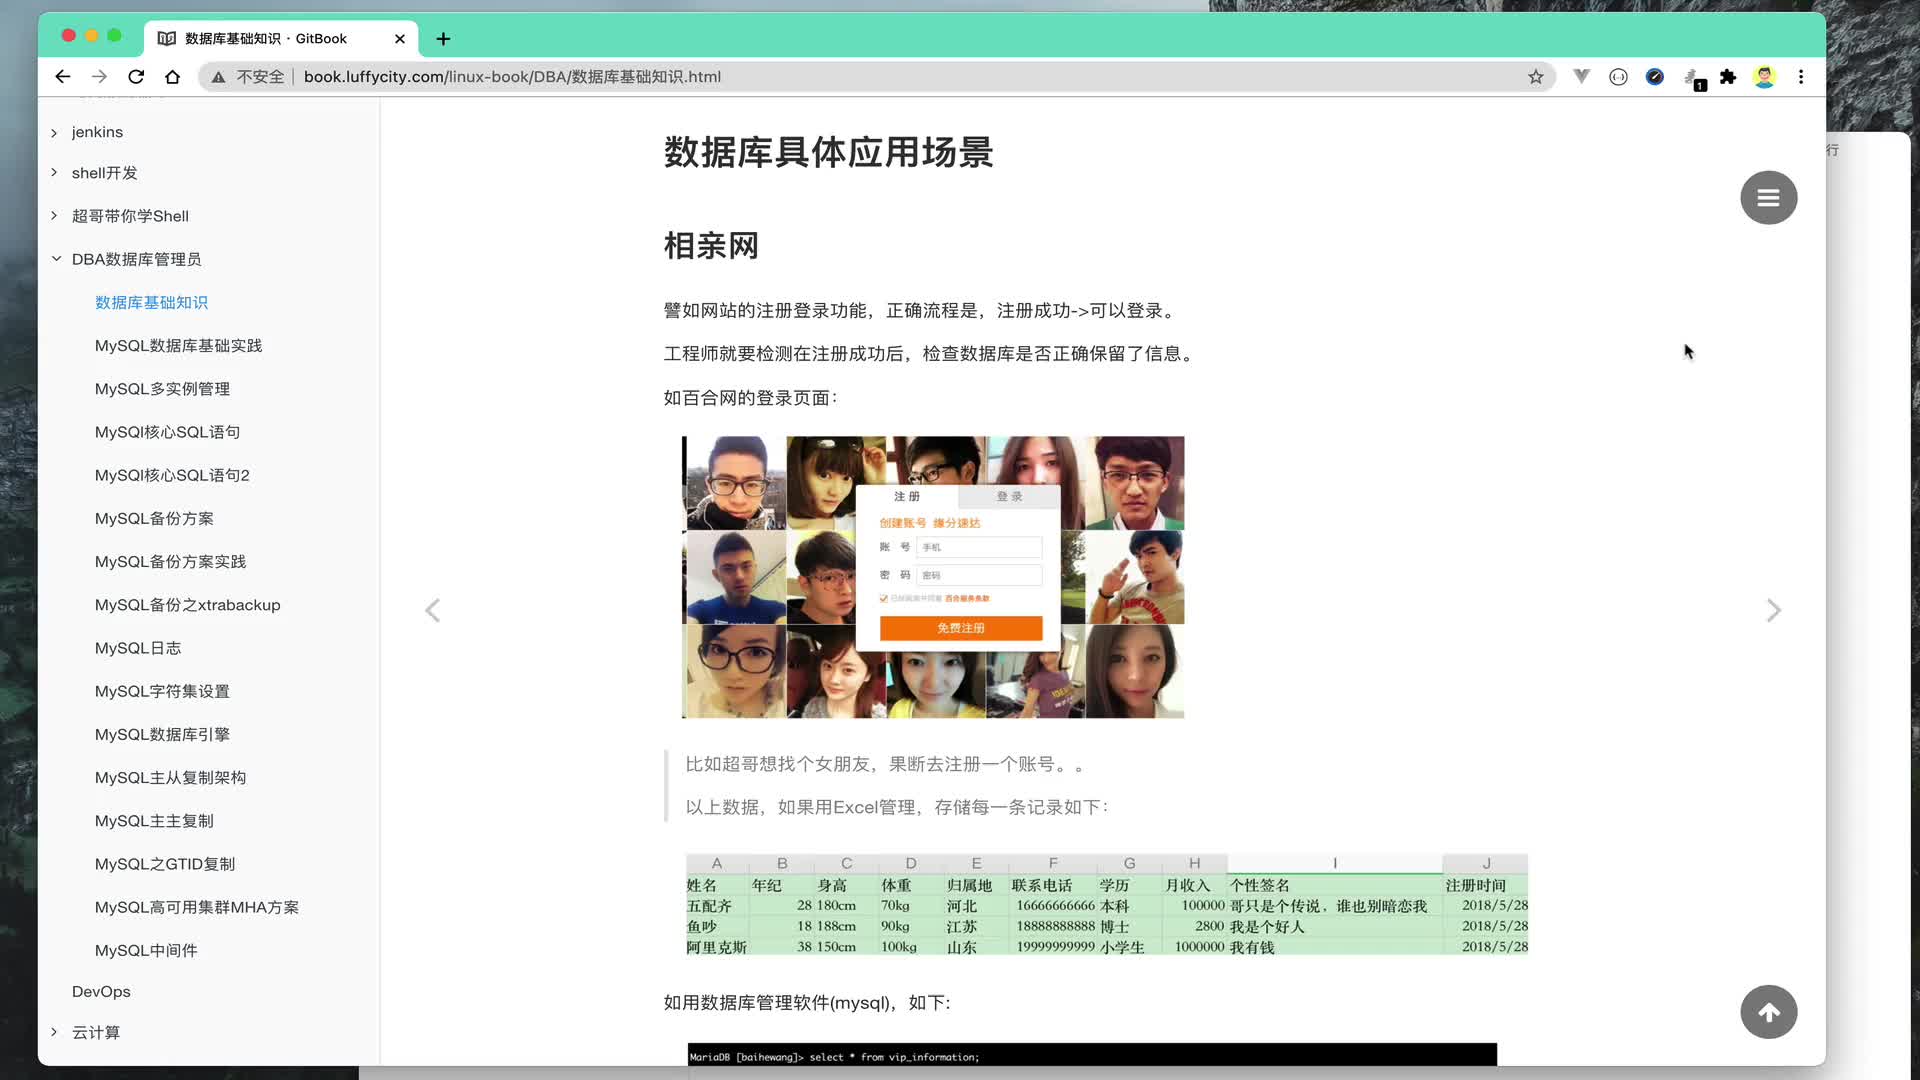Screen dimensions: 1920x1080
Task: Expand the 超哥带你学Shell section
Action: click(x=54, y=216)
